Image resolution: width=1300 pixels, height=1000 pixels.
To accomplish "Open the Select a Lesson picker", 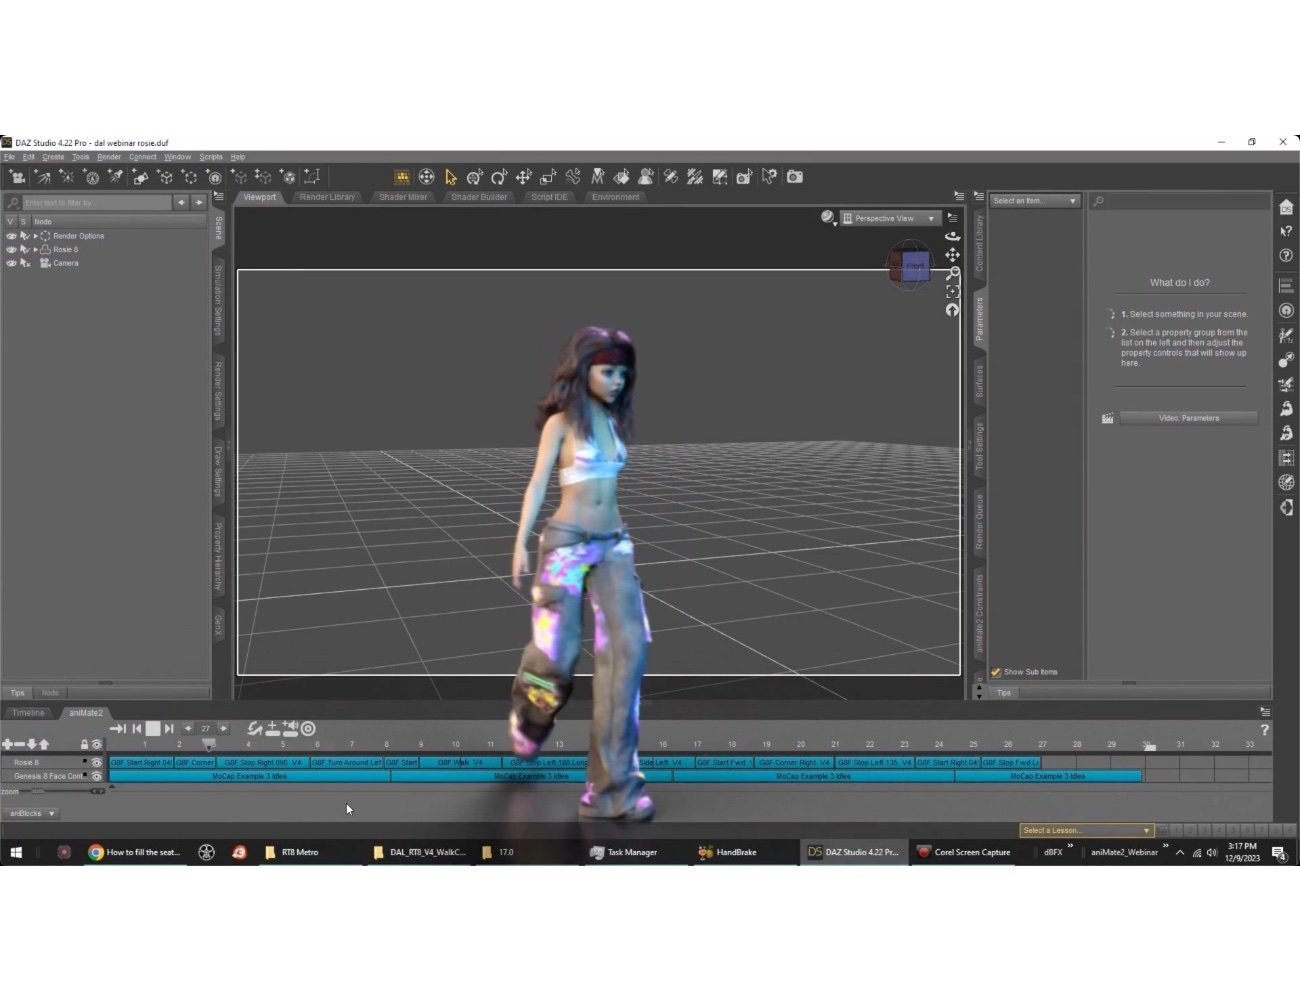I will [x=1086, y=830].
